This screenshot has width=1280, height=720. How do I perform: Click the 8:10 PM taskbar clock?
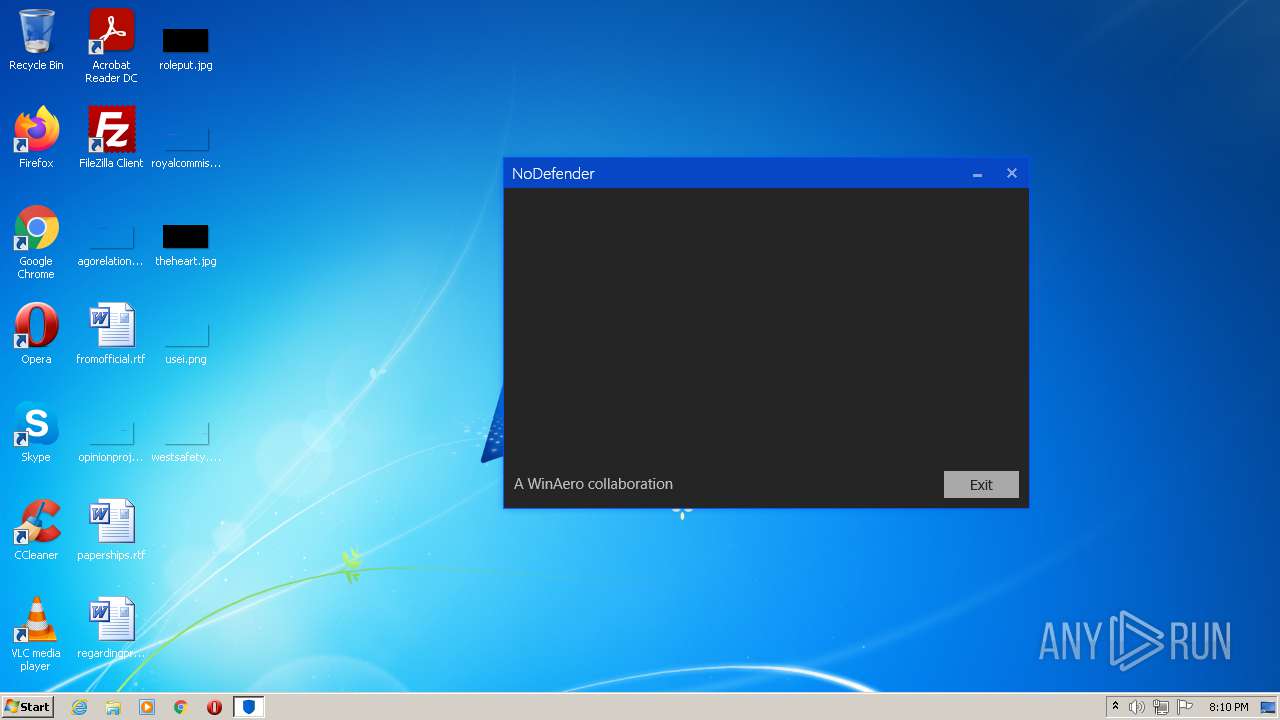click(x=1228, y=707)
